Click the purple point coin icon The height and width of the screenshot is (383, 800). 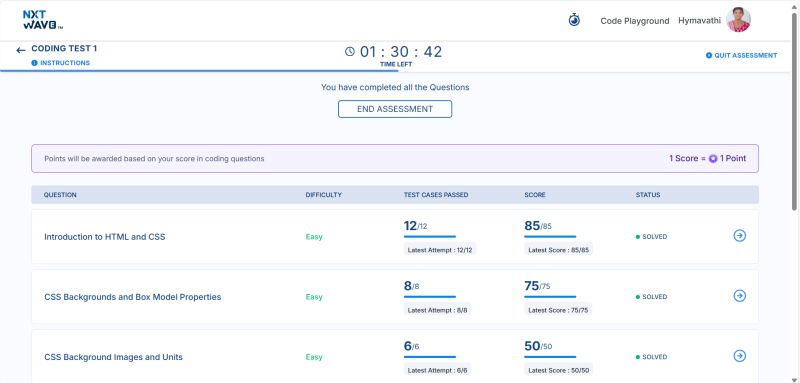(713, 159)
